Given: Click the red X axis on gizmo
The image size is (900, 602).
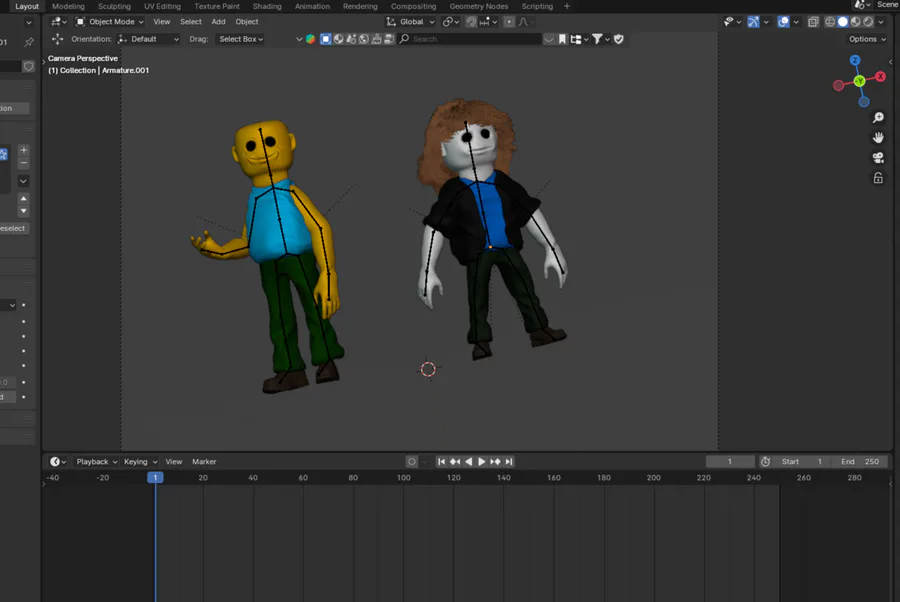Looking at the screenshot, I should (x=881, y=76).
